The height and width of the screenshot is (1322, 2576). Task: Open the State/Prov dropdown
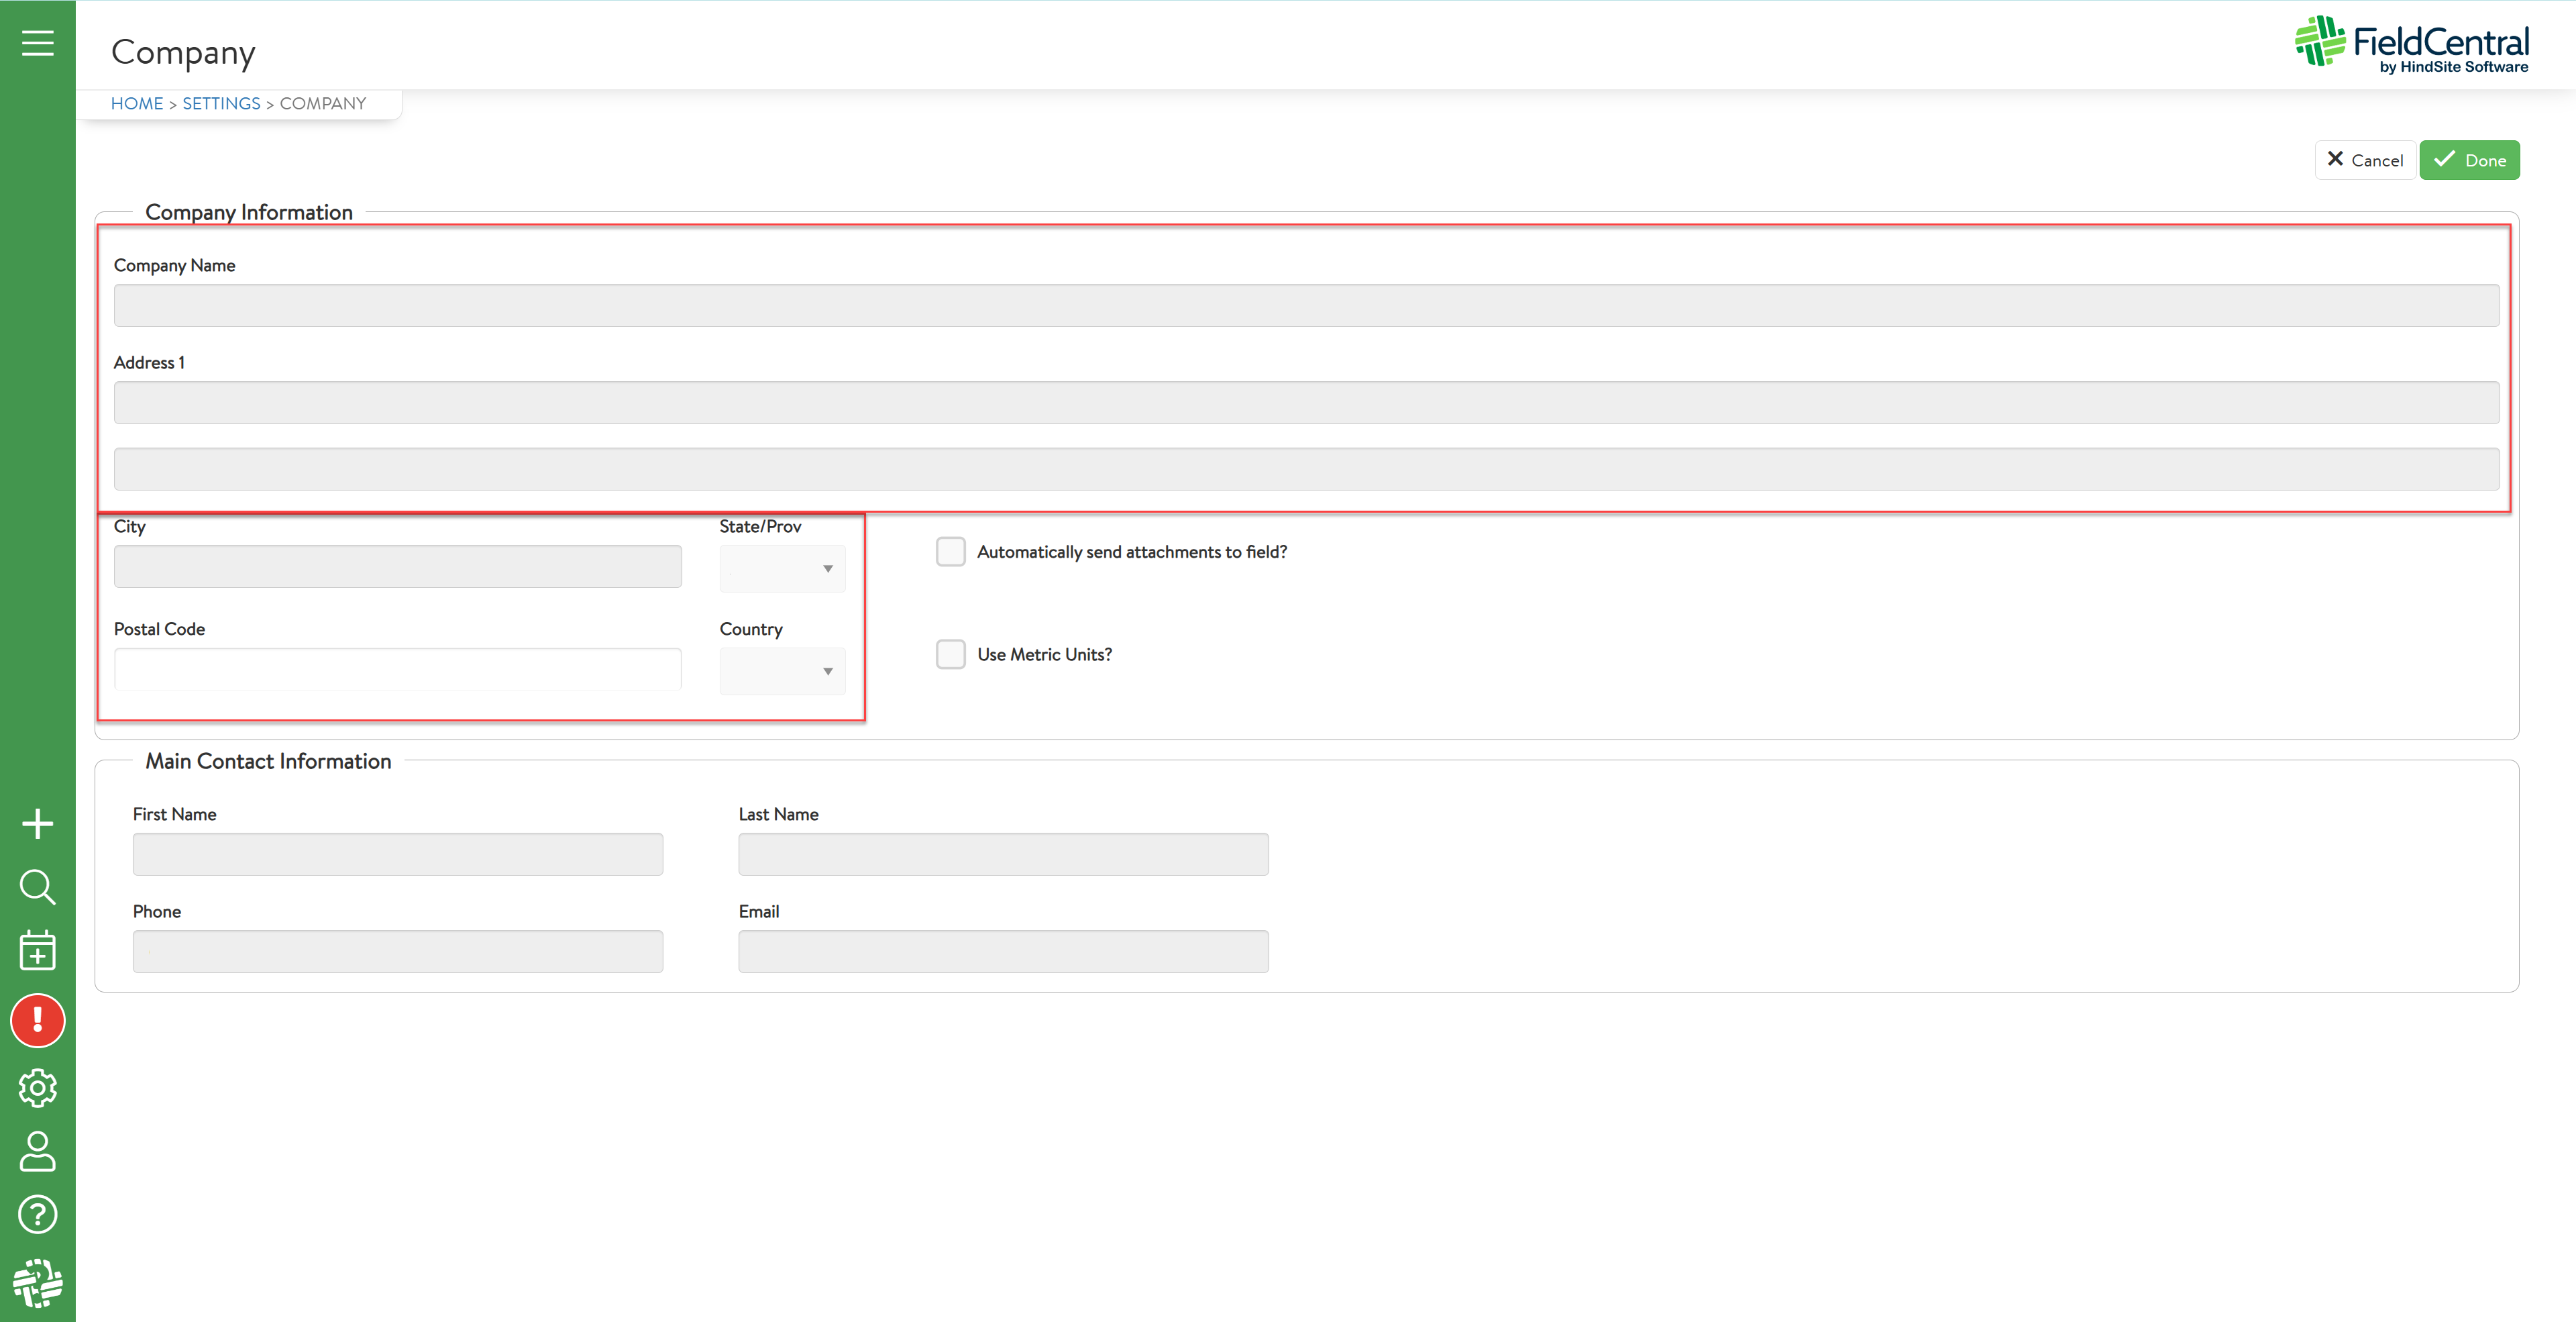click(x=782, y=568)
